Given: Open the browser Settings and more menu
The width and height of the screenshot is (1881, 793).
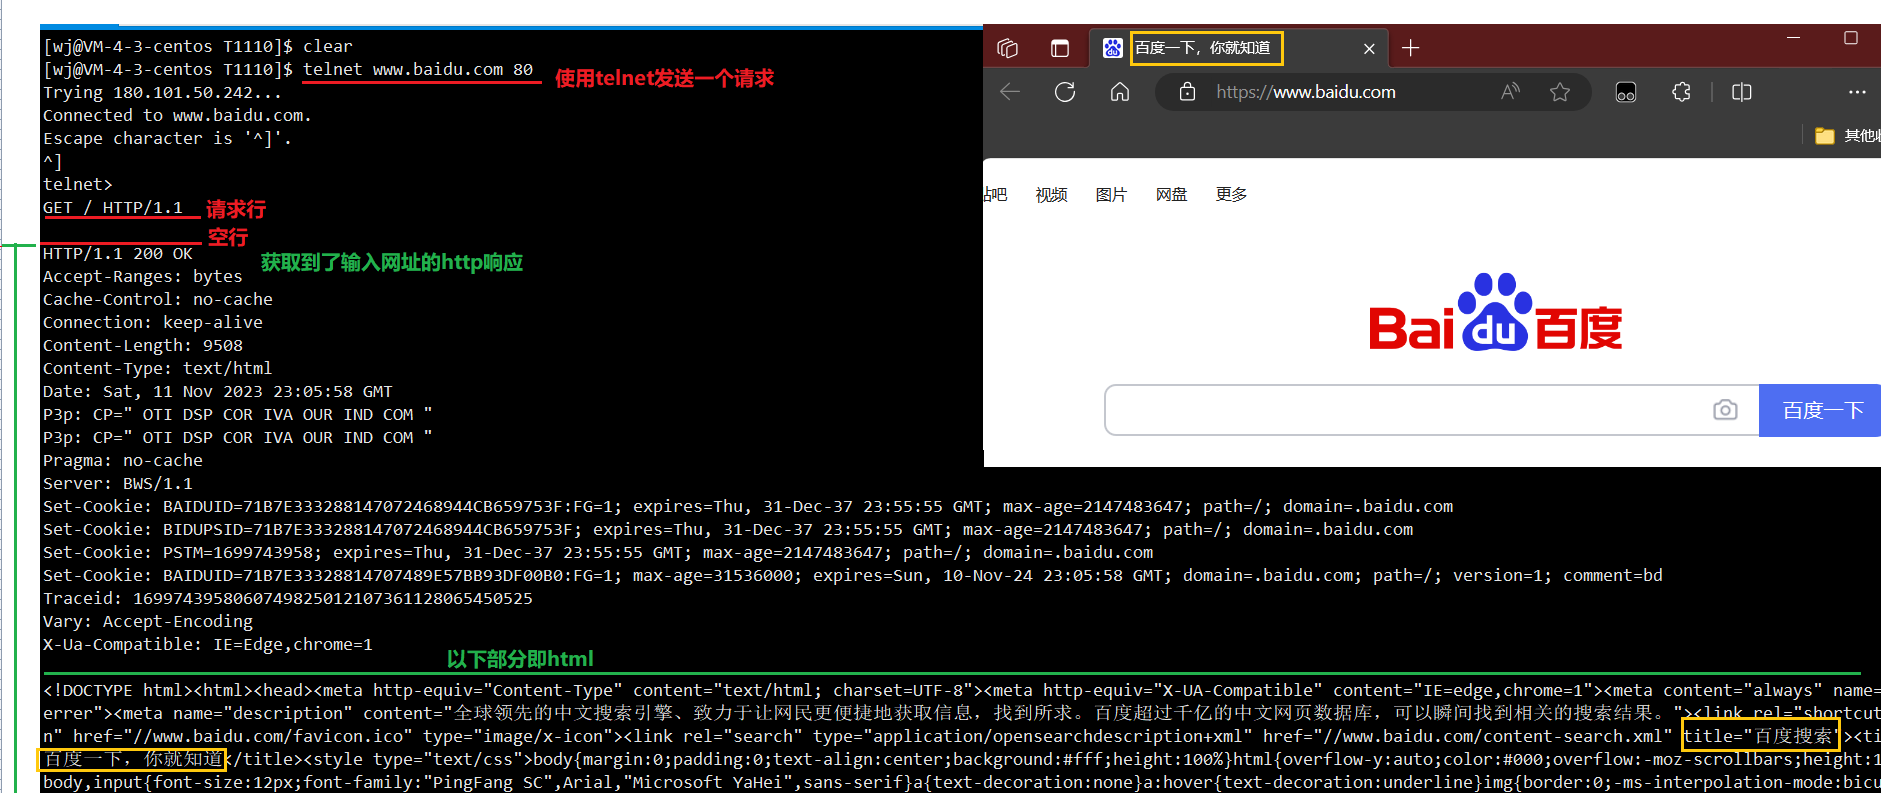Looking at the screenshot, I should pos(1857,92).
